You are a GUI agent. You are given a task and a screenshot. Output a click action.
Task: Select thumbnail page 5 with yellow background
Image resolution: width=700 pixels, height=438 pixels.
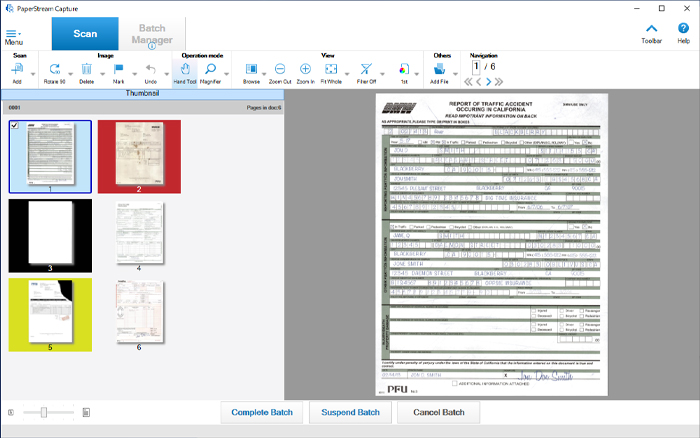[50, 315]
